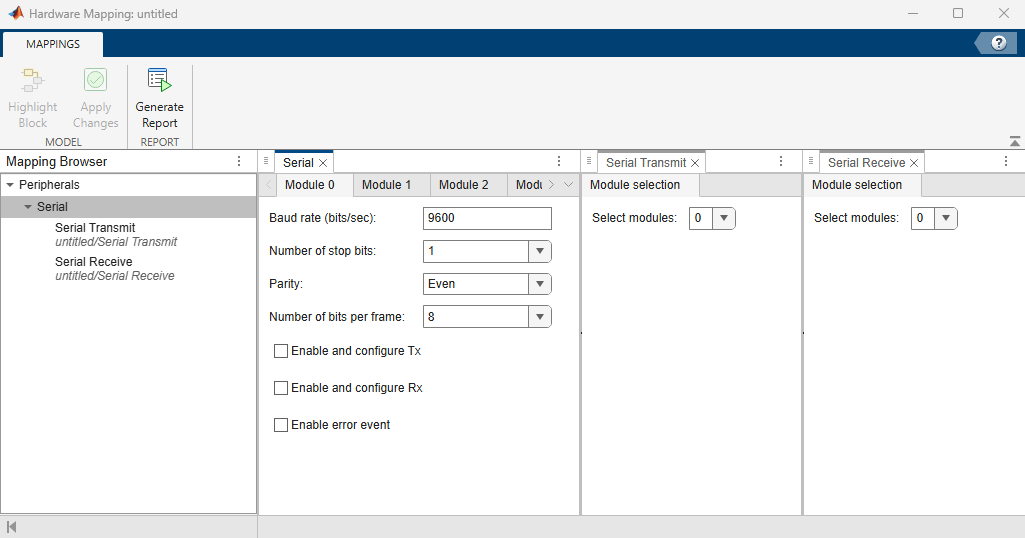
Task: Switch to the partially visible fourth module tab
Action: click(x=526, y=185)
